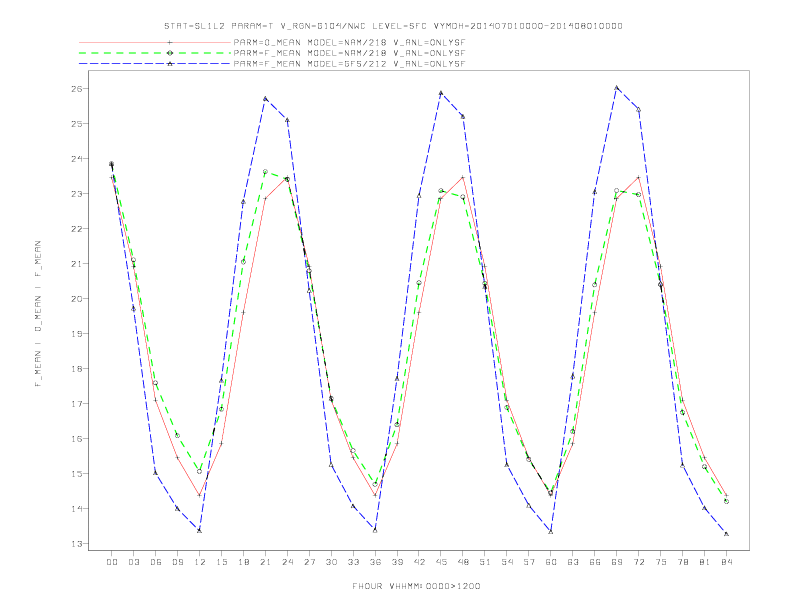Click the y-axis tick label 24
The width and height of the screenshot is (792, 612).
(x=77, y=159)
